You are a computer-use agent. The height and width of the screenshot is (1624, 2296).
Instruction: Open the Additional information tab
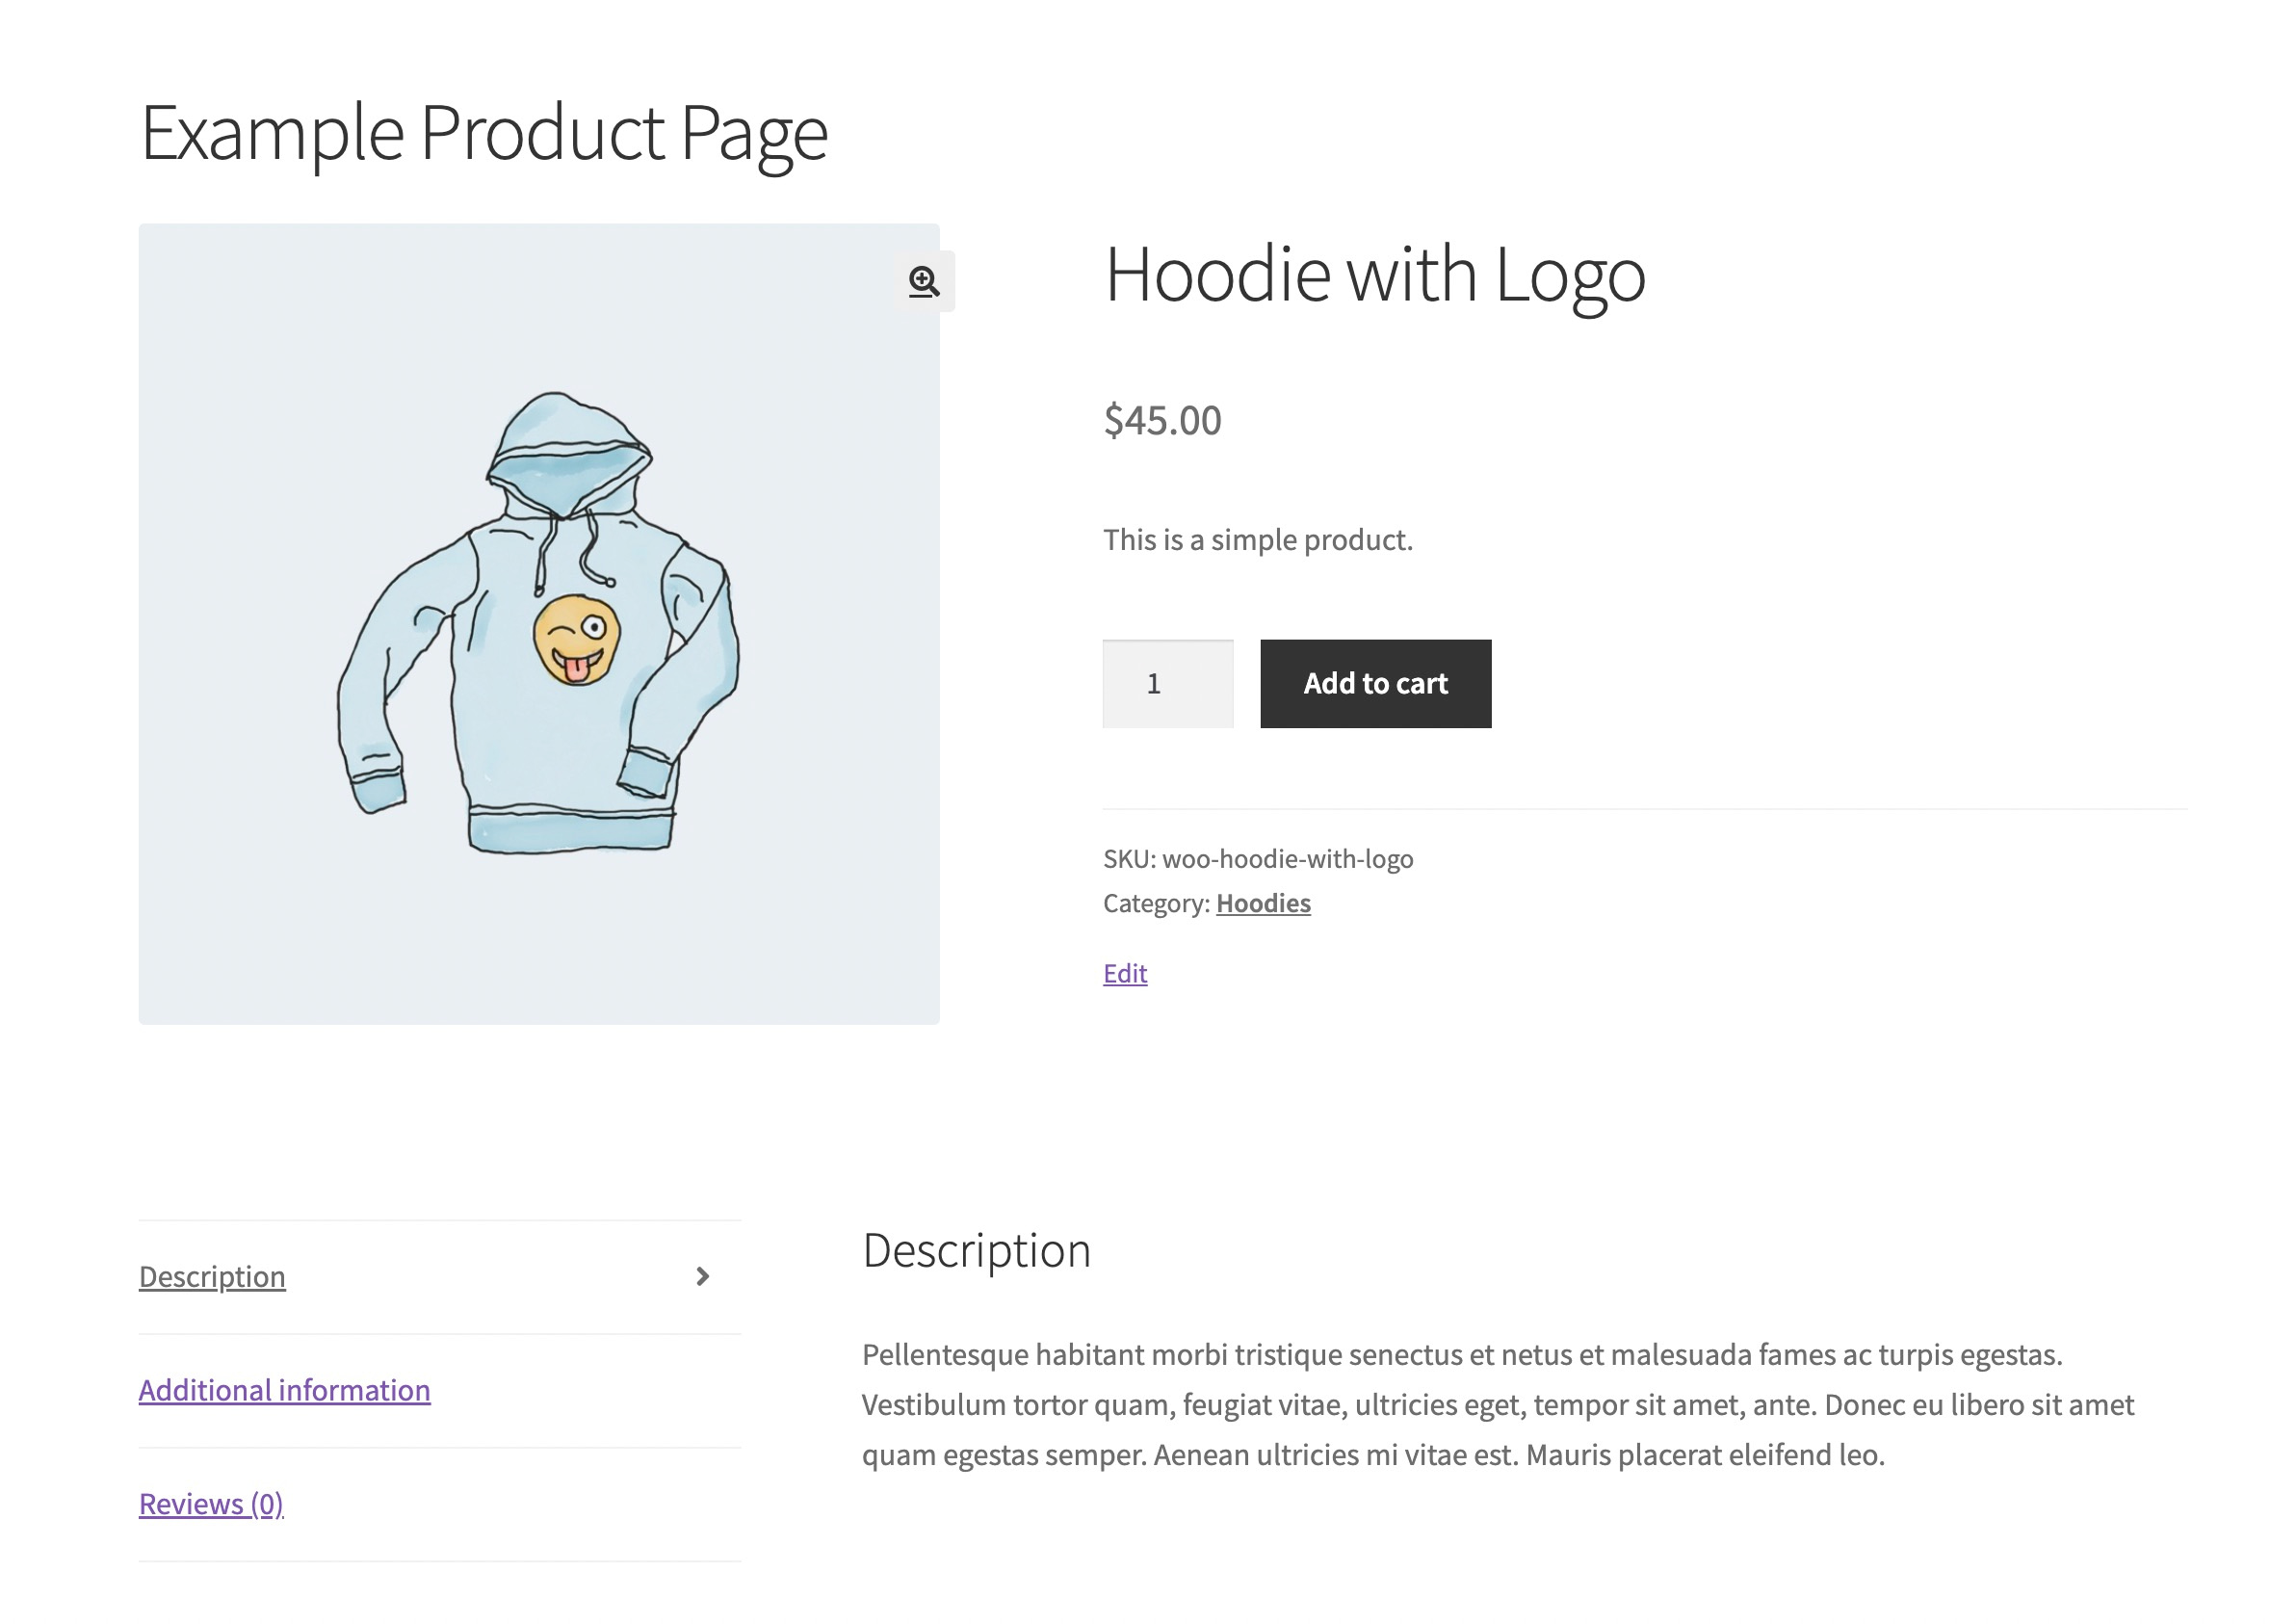coord(285,1390)
